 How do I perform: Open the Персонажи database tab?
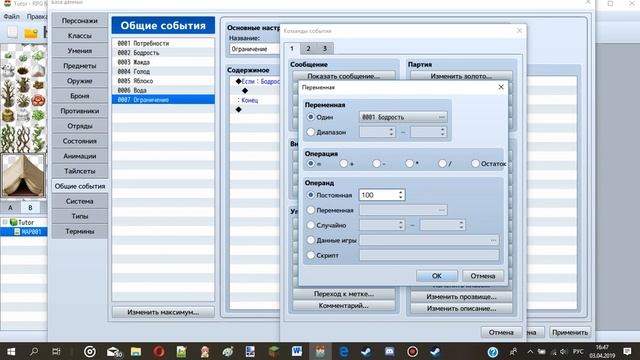click(x=80, y=20)
